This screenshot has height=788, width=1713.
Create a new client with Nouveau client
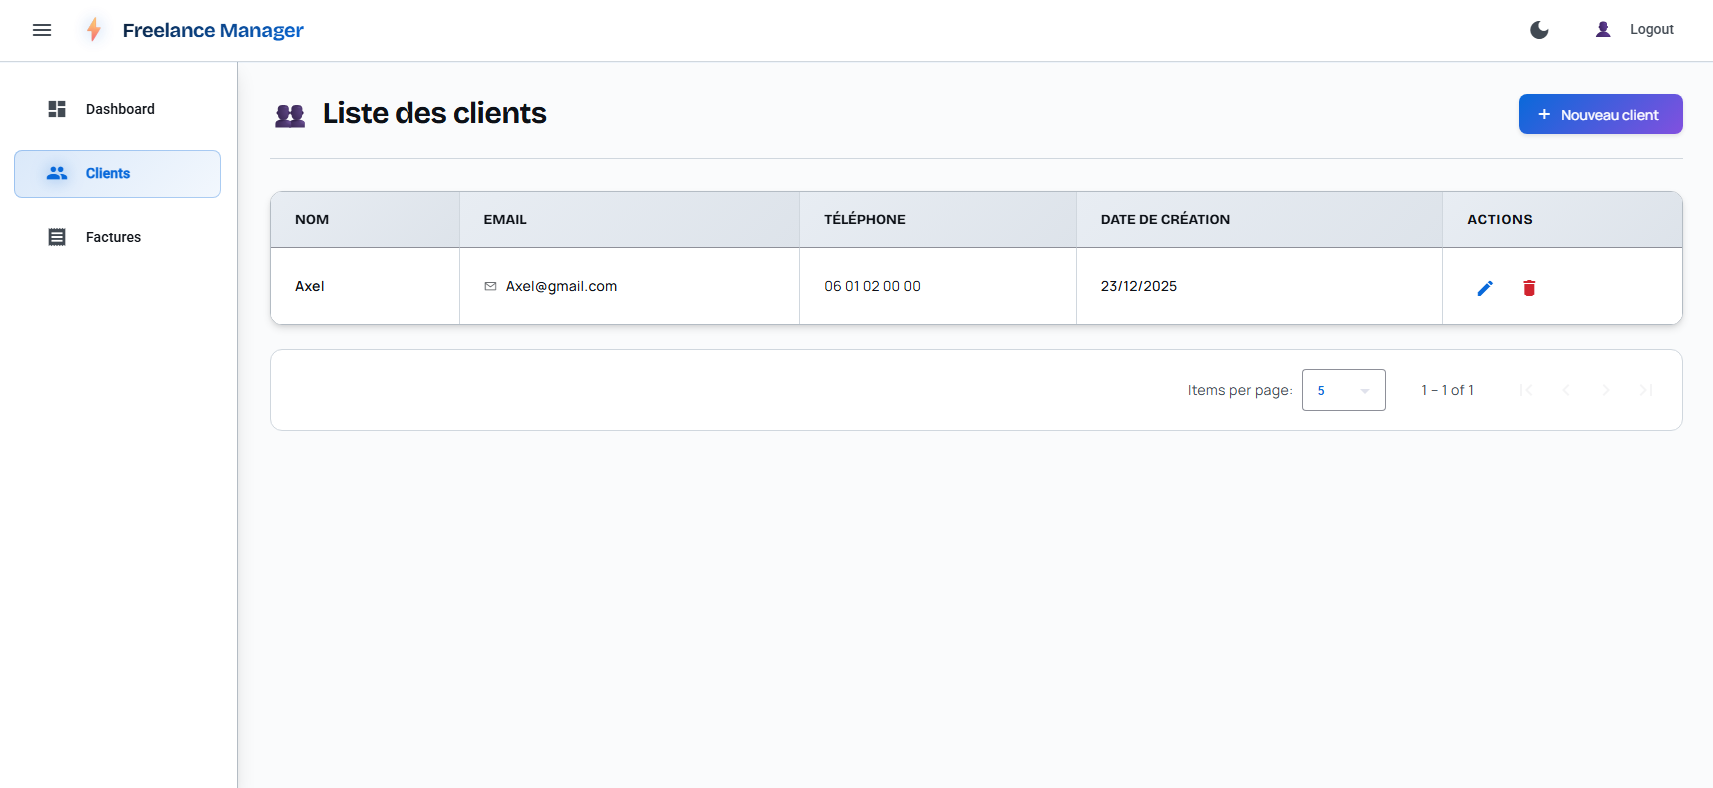click(1600, 114)
